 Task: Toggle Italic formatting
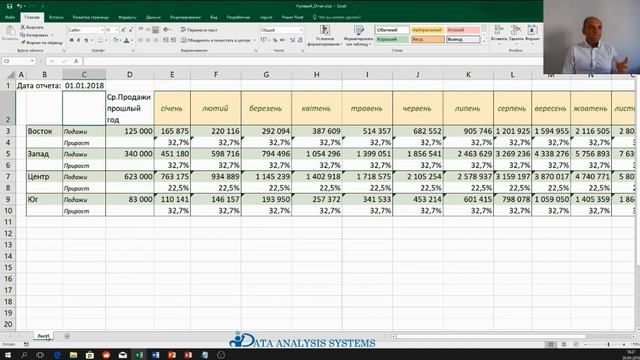(79, 40)
